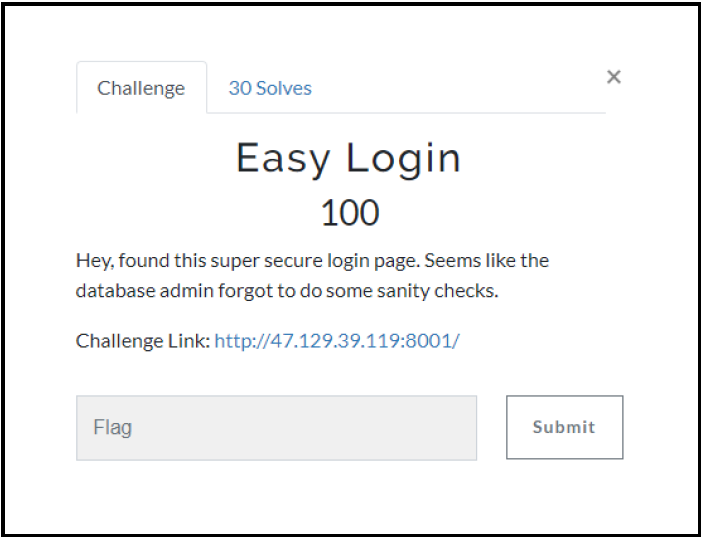The width and height of the screenshot is (703, 538).
Task: Click the word "Login" in the title
Action: click(x=403, y=160)
